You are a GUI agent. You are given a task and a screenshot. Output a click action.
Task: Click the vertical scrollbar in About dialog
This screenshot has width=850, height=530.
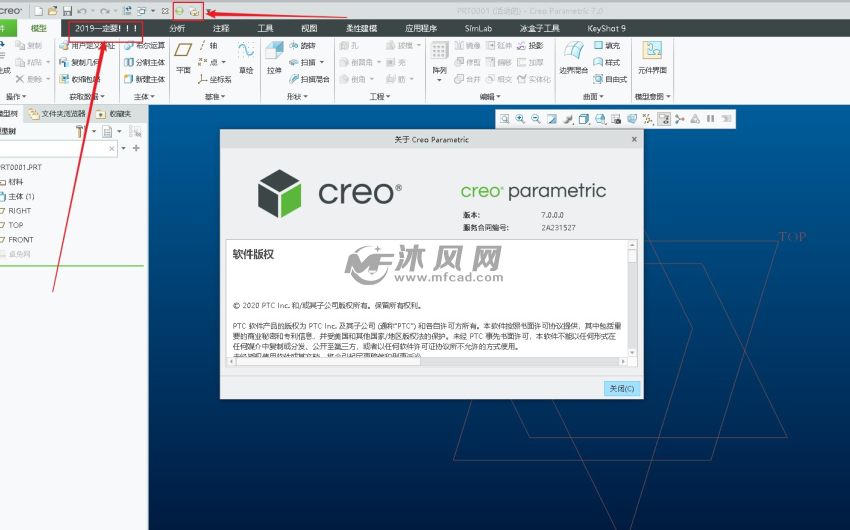click(632, 298)
